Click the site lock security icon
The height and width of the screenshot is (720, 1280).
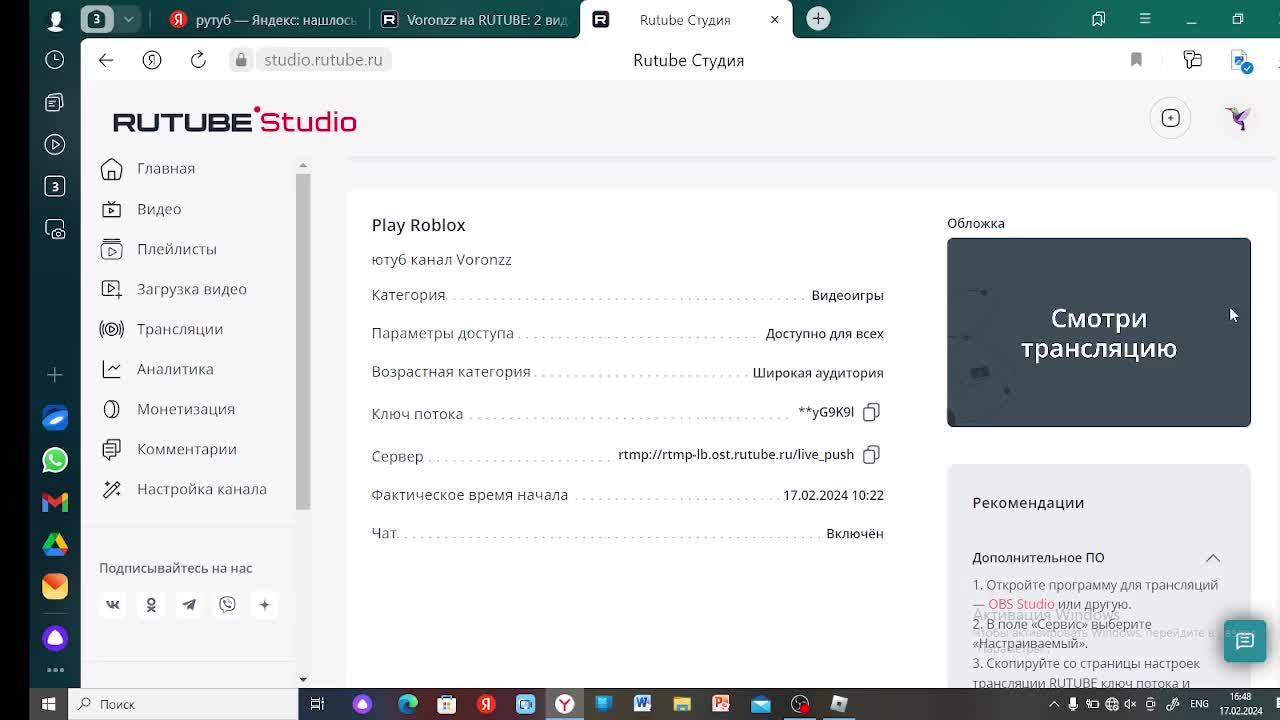241,60
